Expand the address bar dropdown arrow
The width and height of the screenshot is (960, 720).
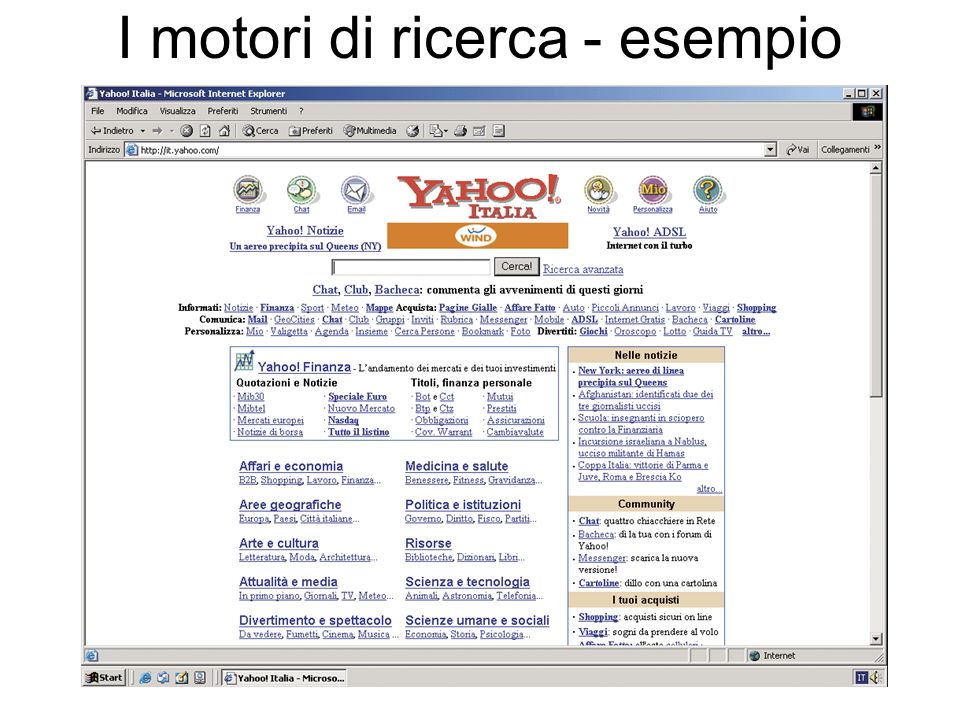771,149
